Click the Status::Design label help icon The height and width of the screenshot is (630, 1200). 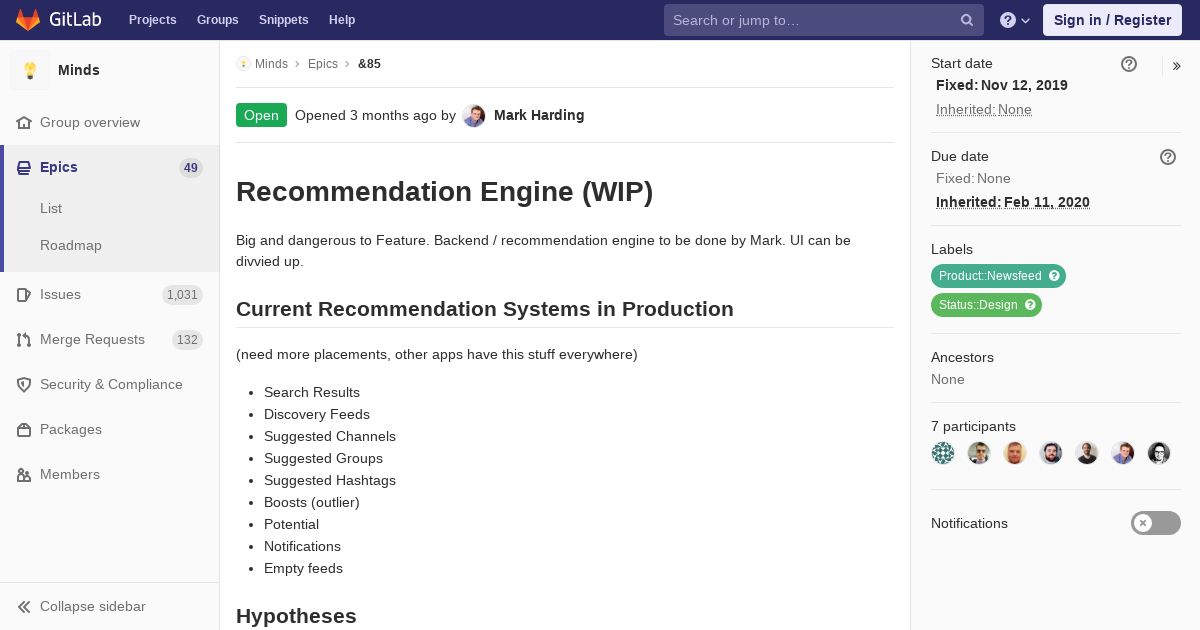point(1030,305)
